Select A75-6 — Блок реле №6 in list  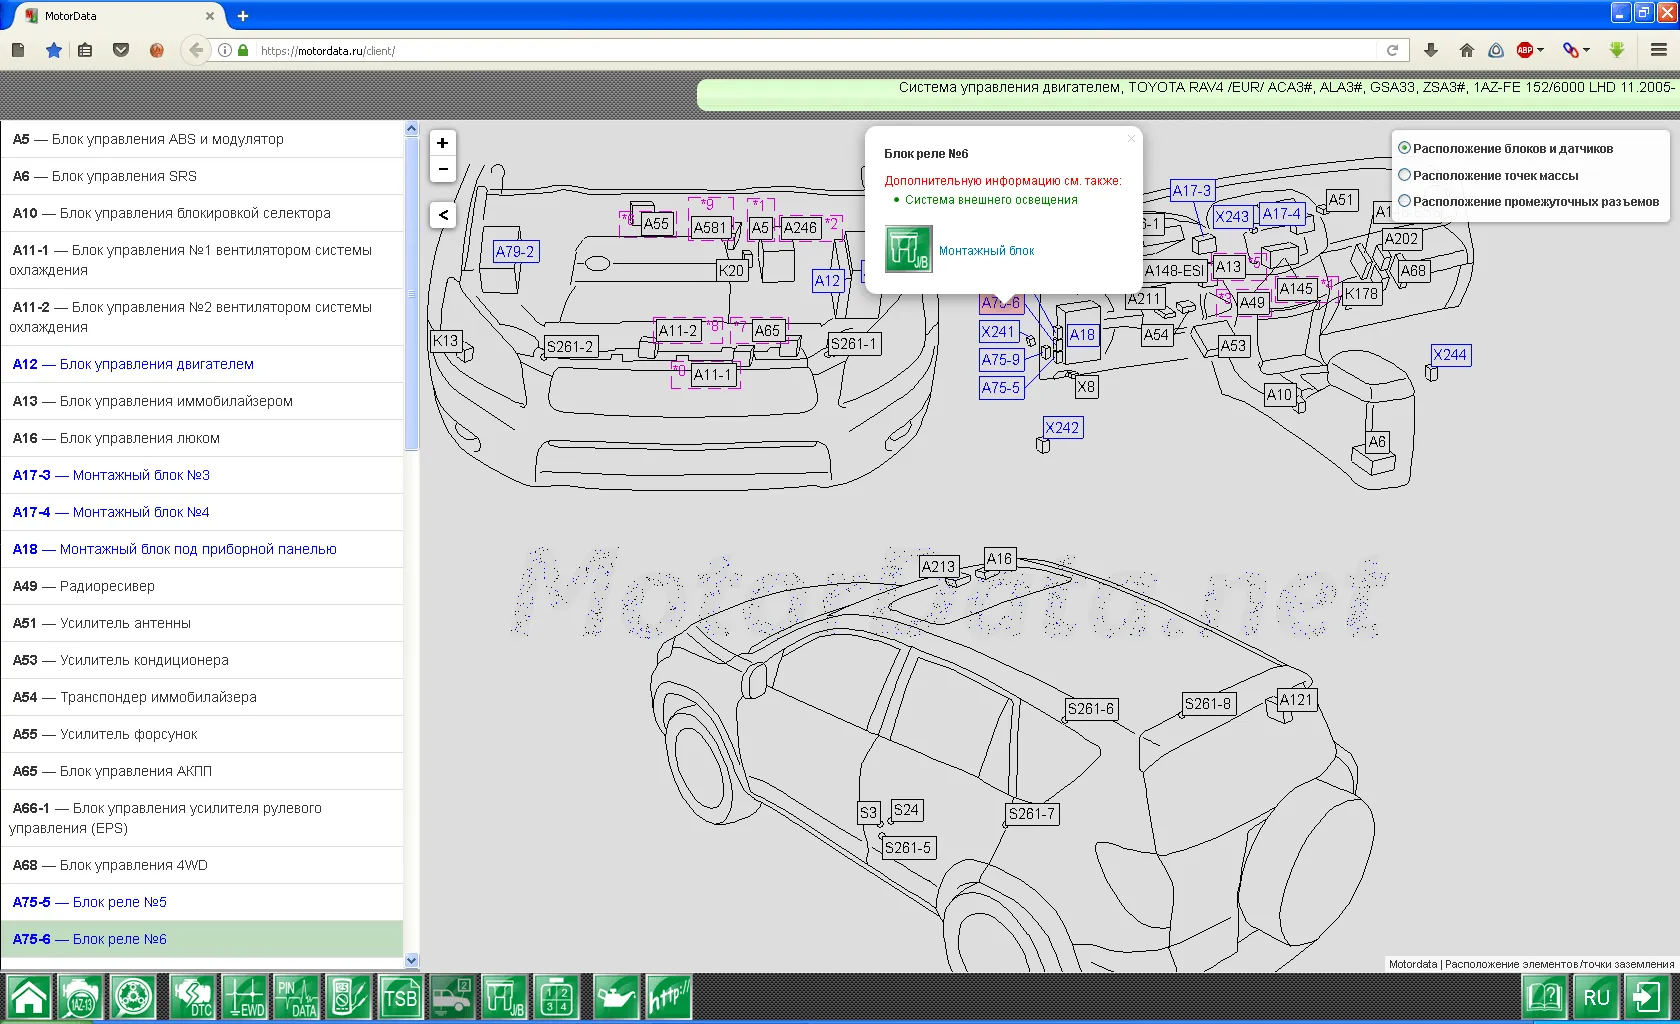[202, 939]
